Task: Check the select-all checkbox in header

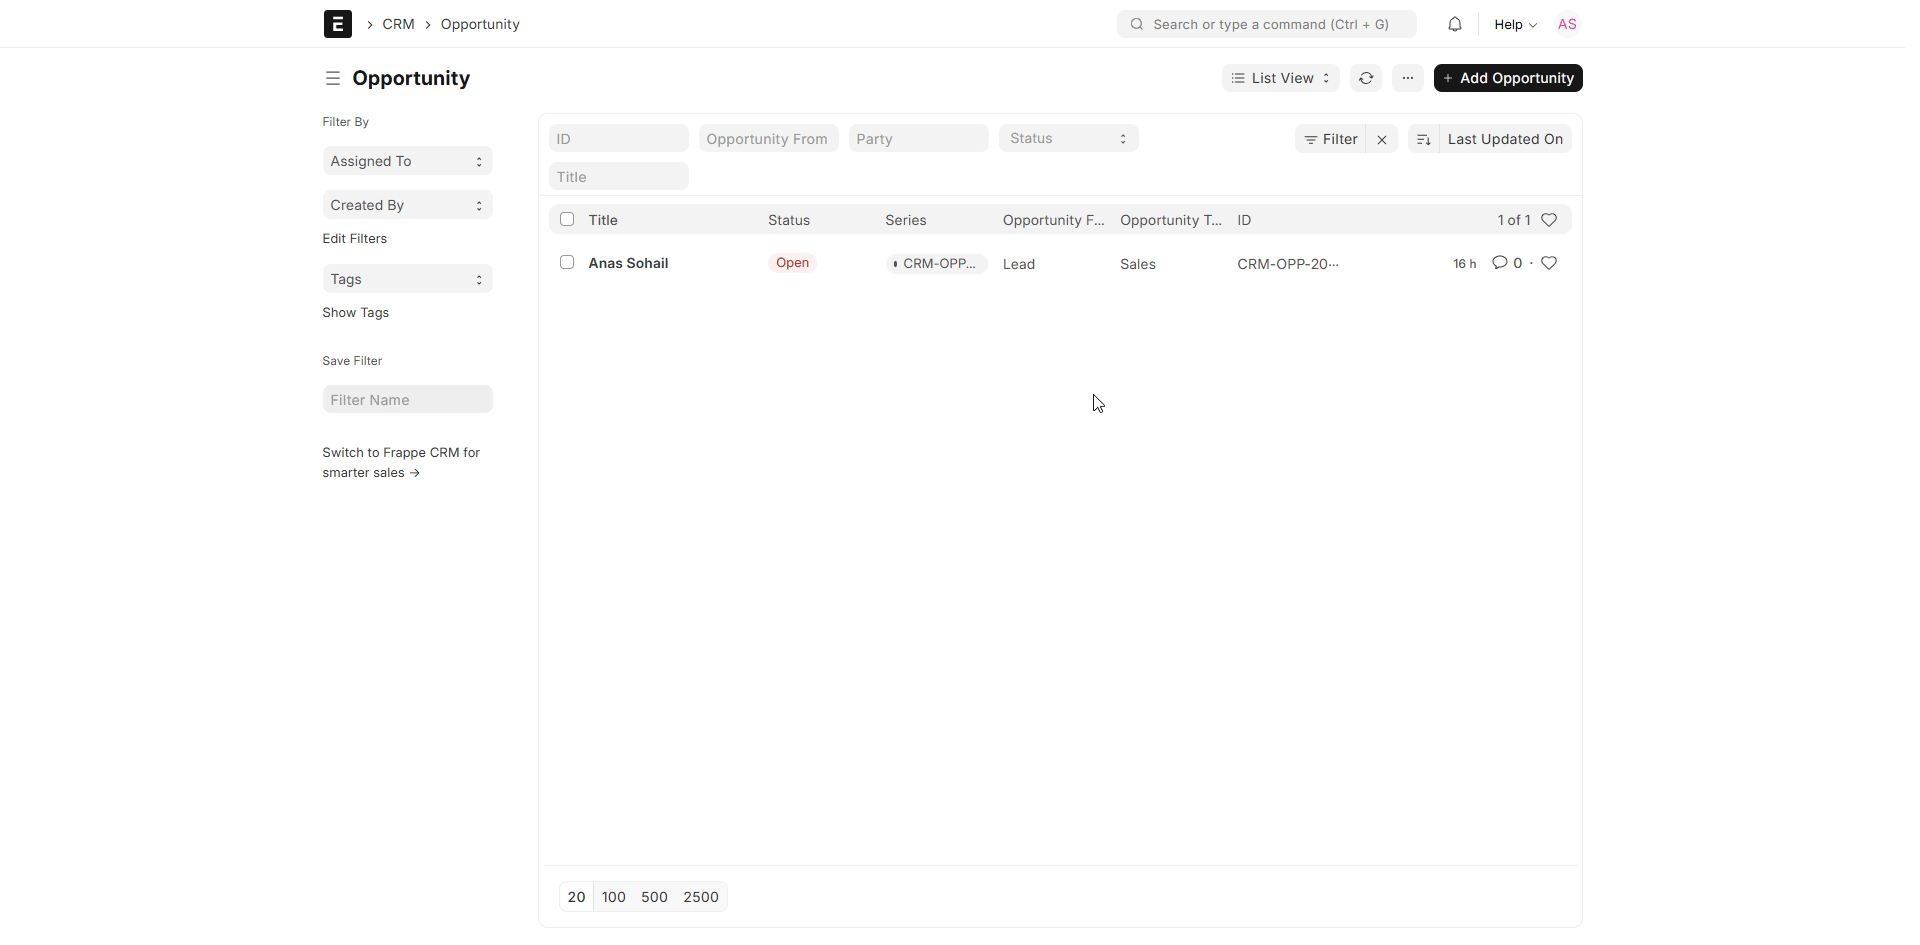Action: [567, 220]
